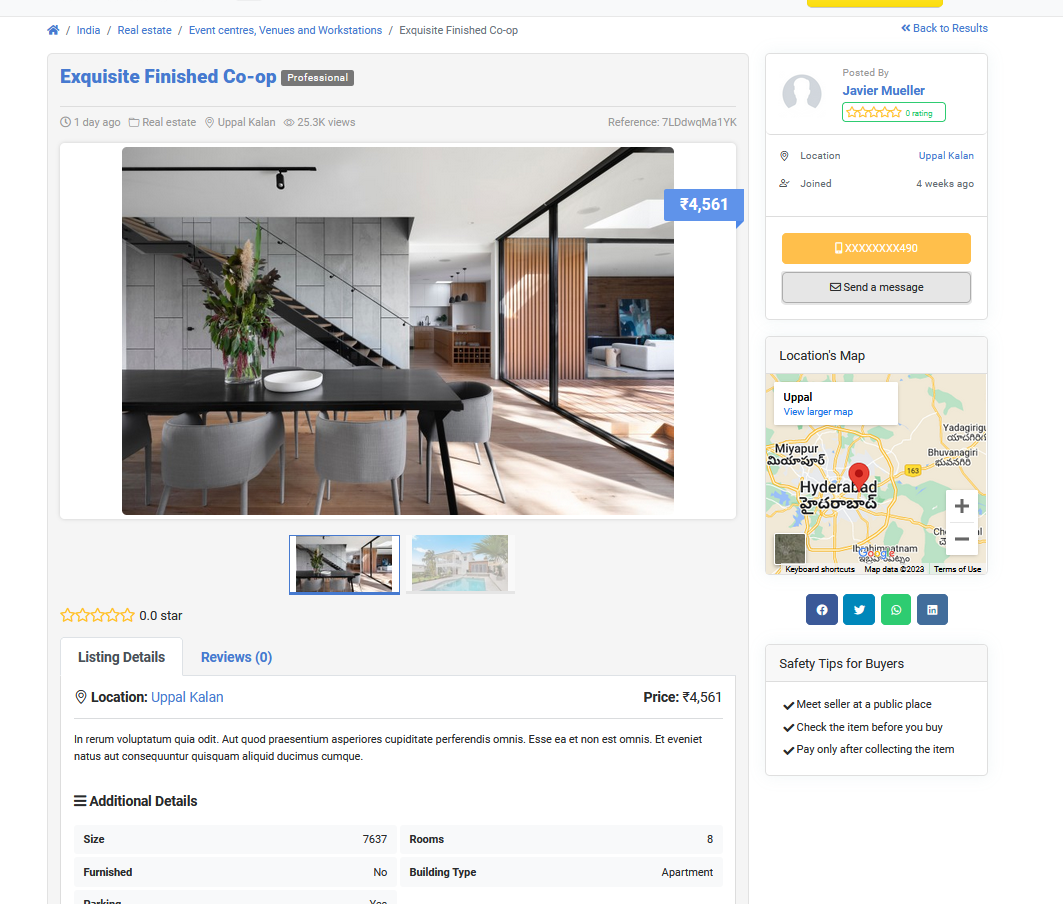Image resolution: width=1063 pixels, height=904 pixels.
Task: Click Javier Mueller's profile avatar
Action: coord(802,93)
